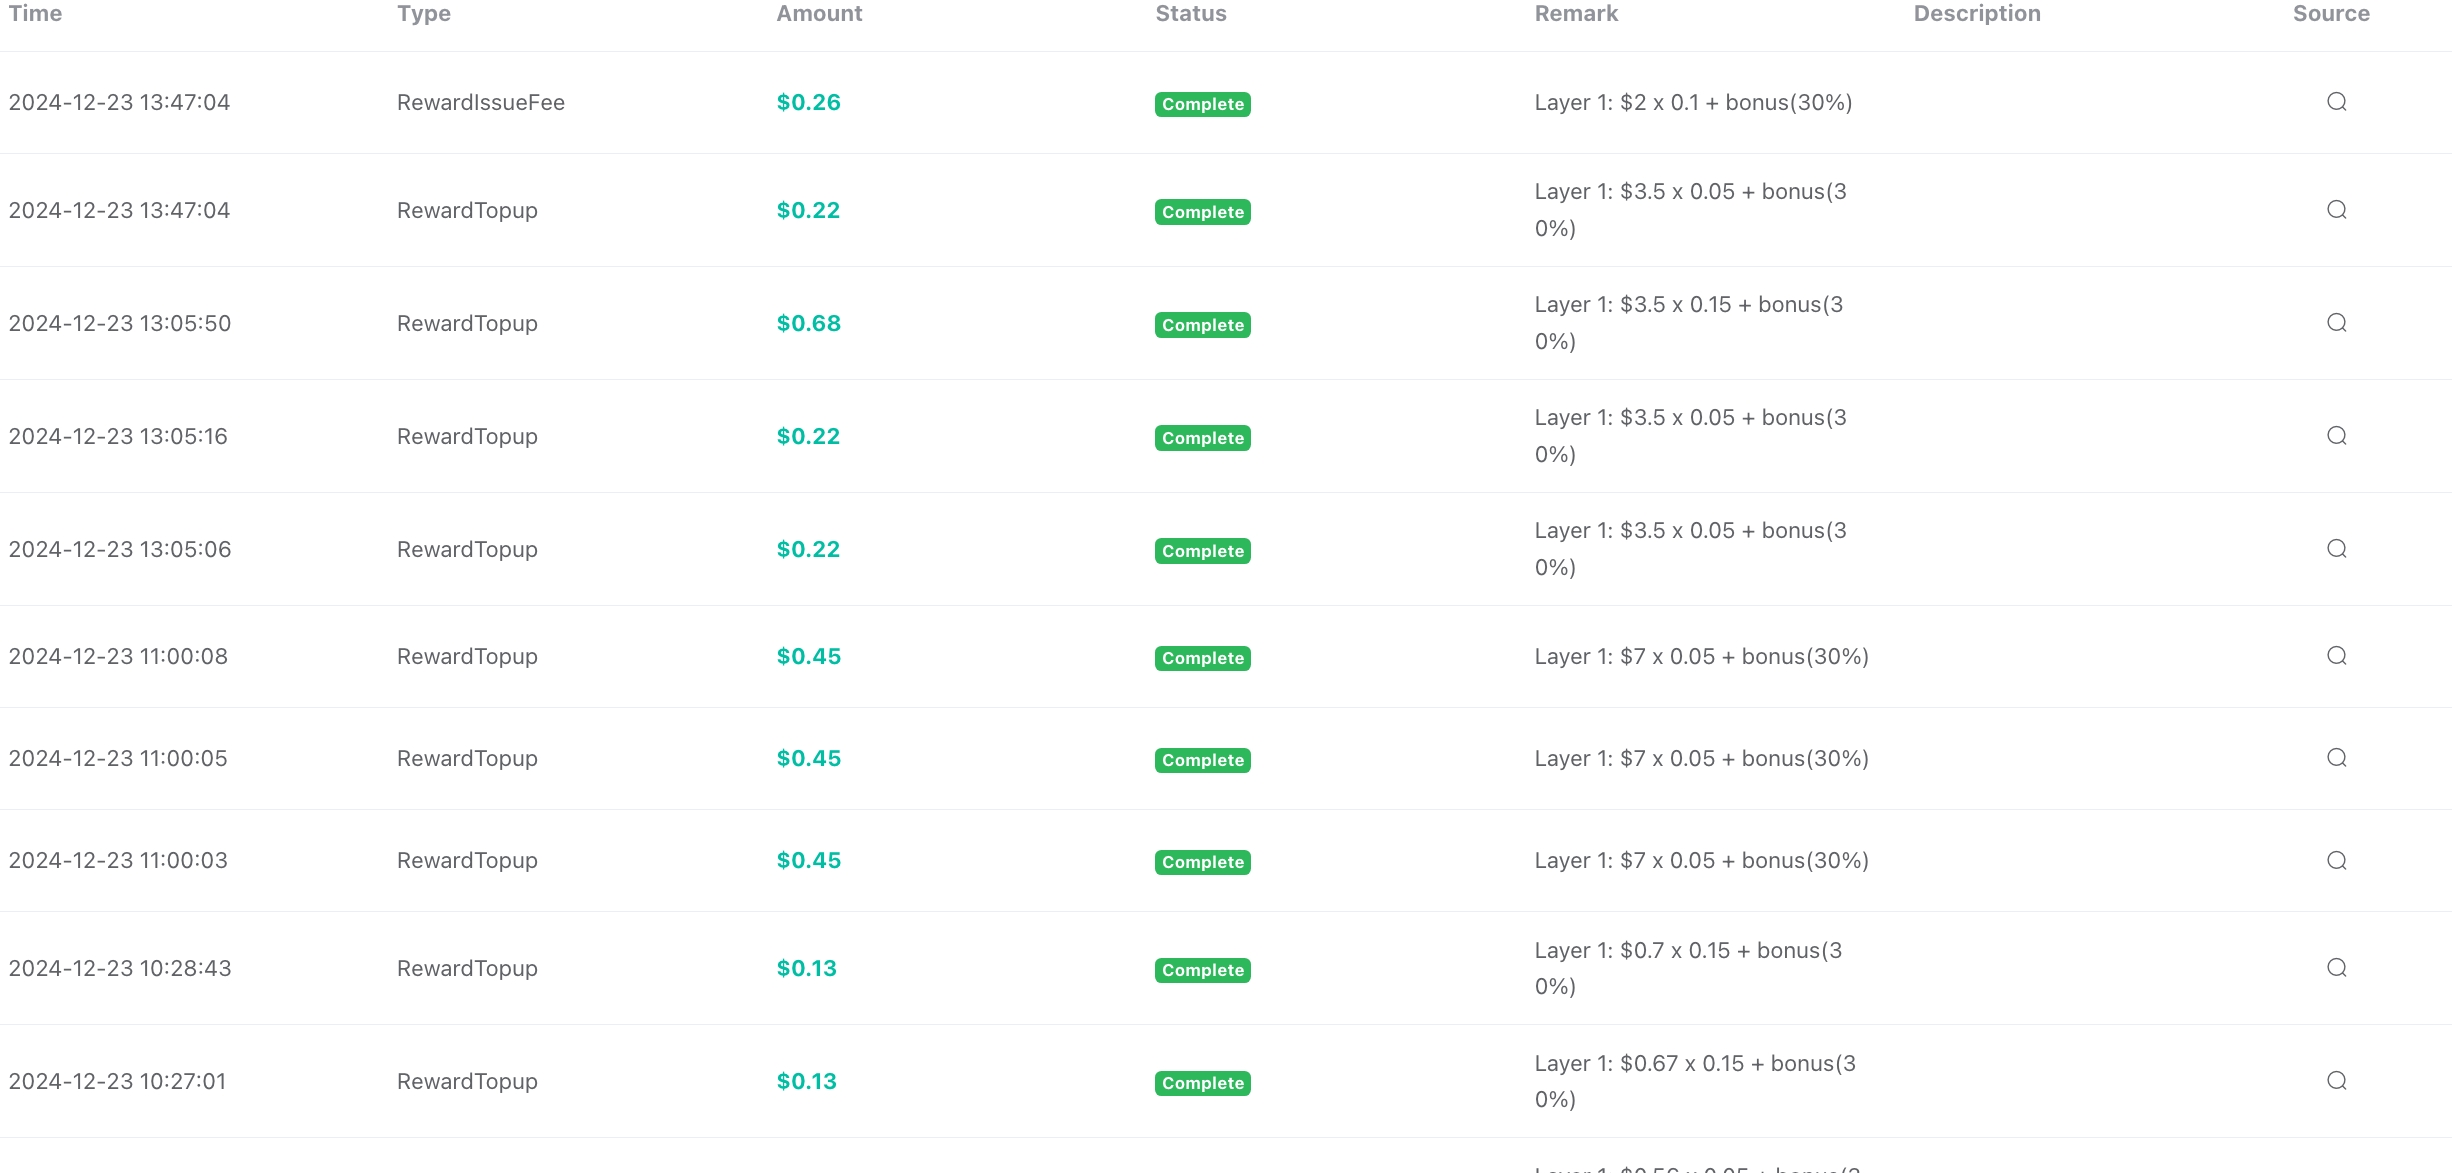Click the Time column header

(35, 14)
